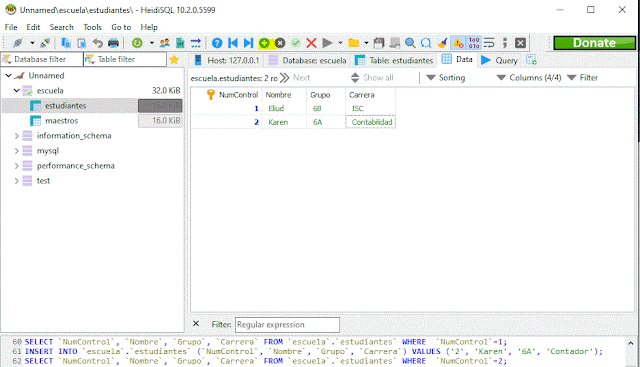This screenshot has height=367, width=640.
Task: Click the disconnect plug icon
Action: pyautogui.click(x=45, y=43)
